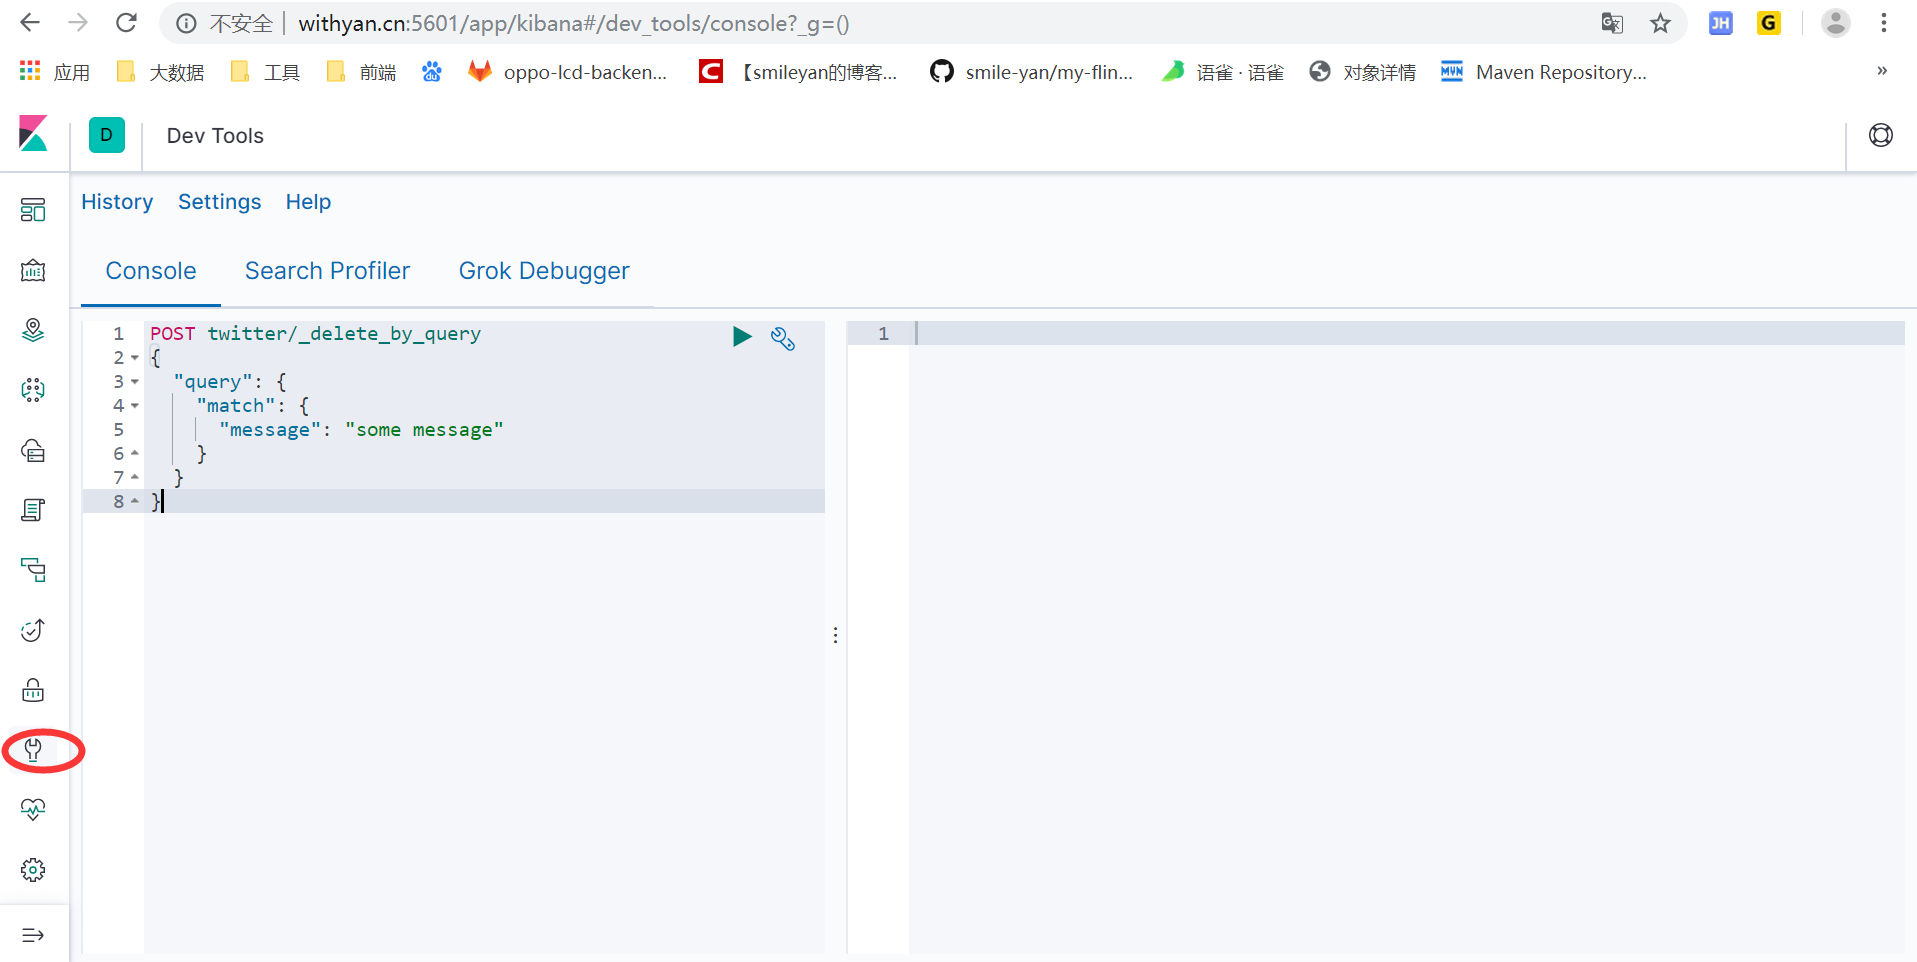This screenshot has height=962, width=1917.
Task: Open SIEM lock icon in sidebar
Action: [33, 690]
